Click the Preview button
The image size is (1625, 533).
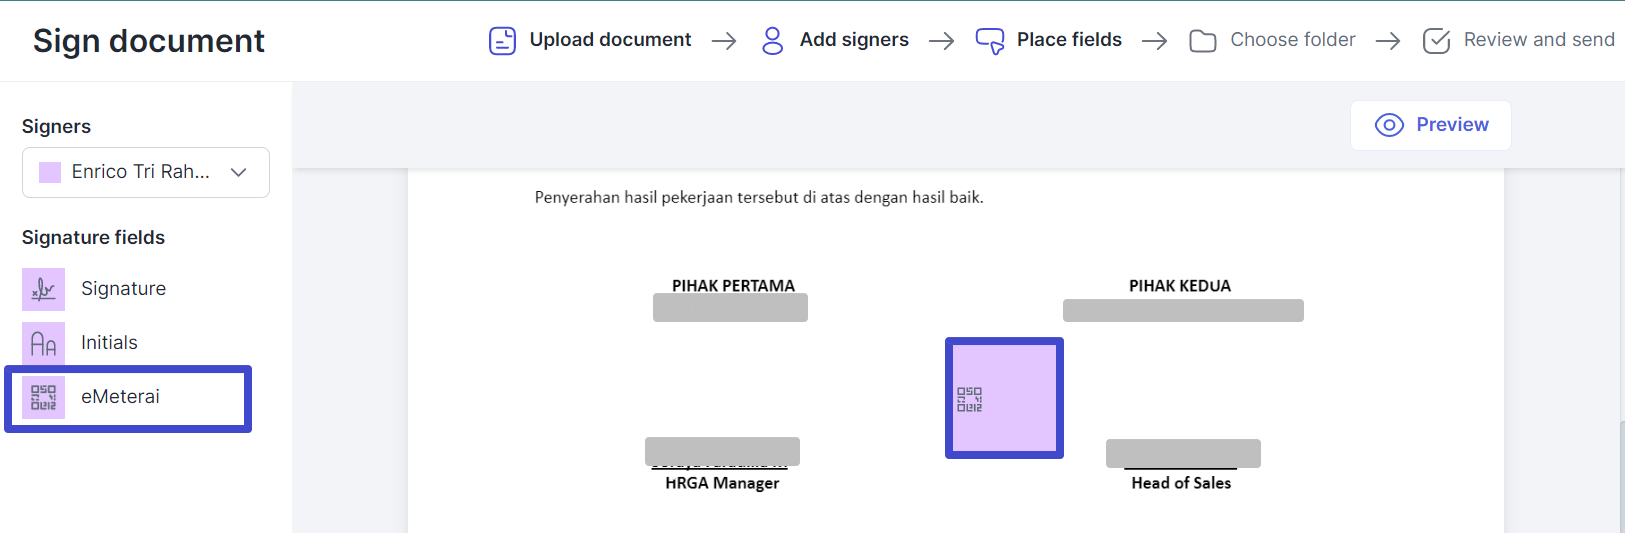1430,125
